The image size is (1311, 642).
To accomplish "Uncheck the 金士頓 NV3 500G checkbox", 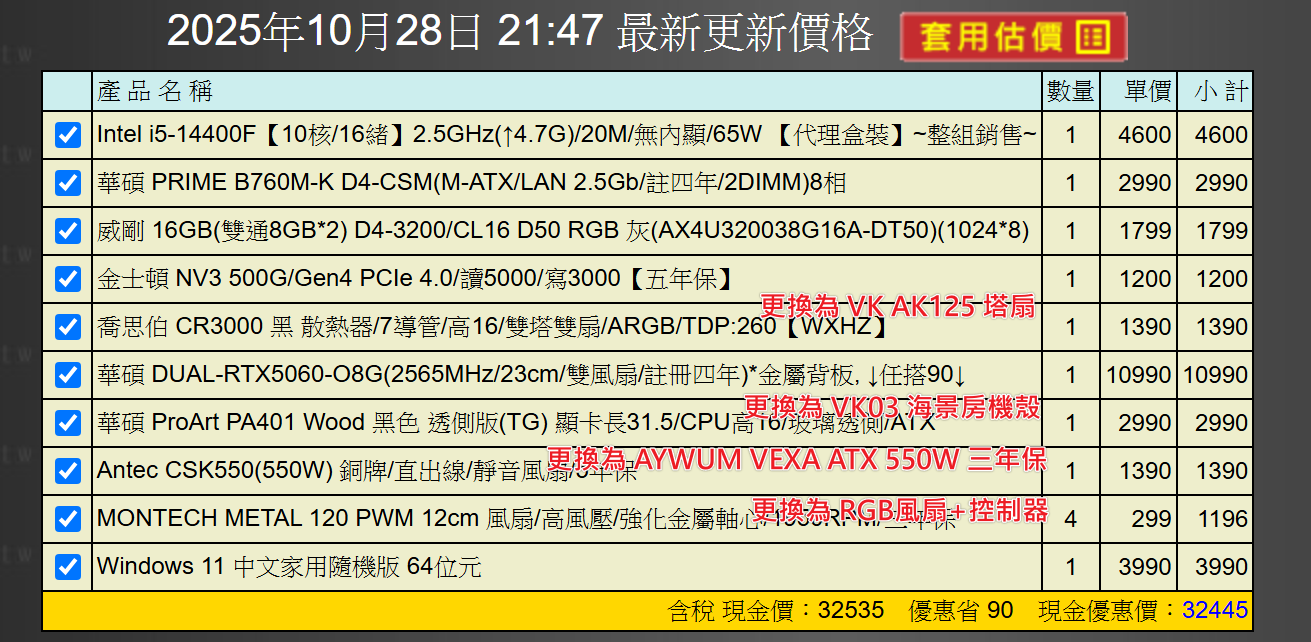I will coord(67,279).
